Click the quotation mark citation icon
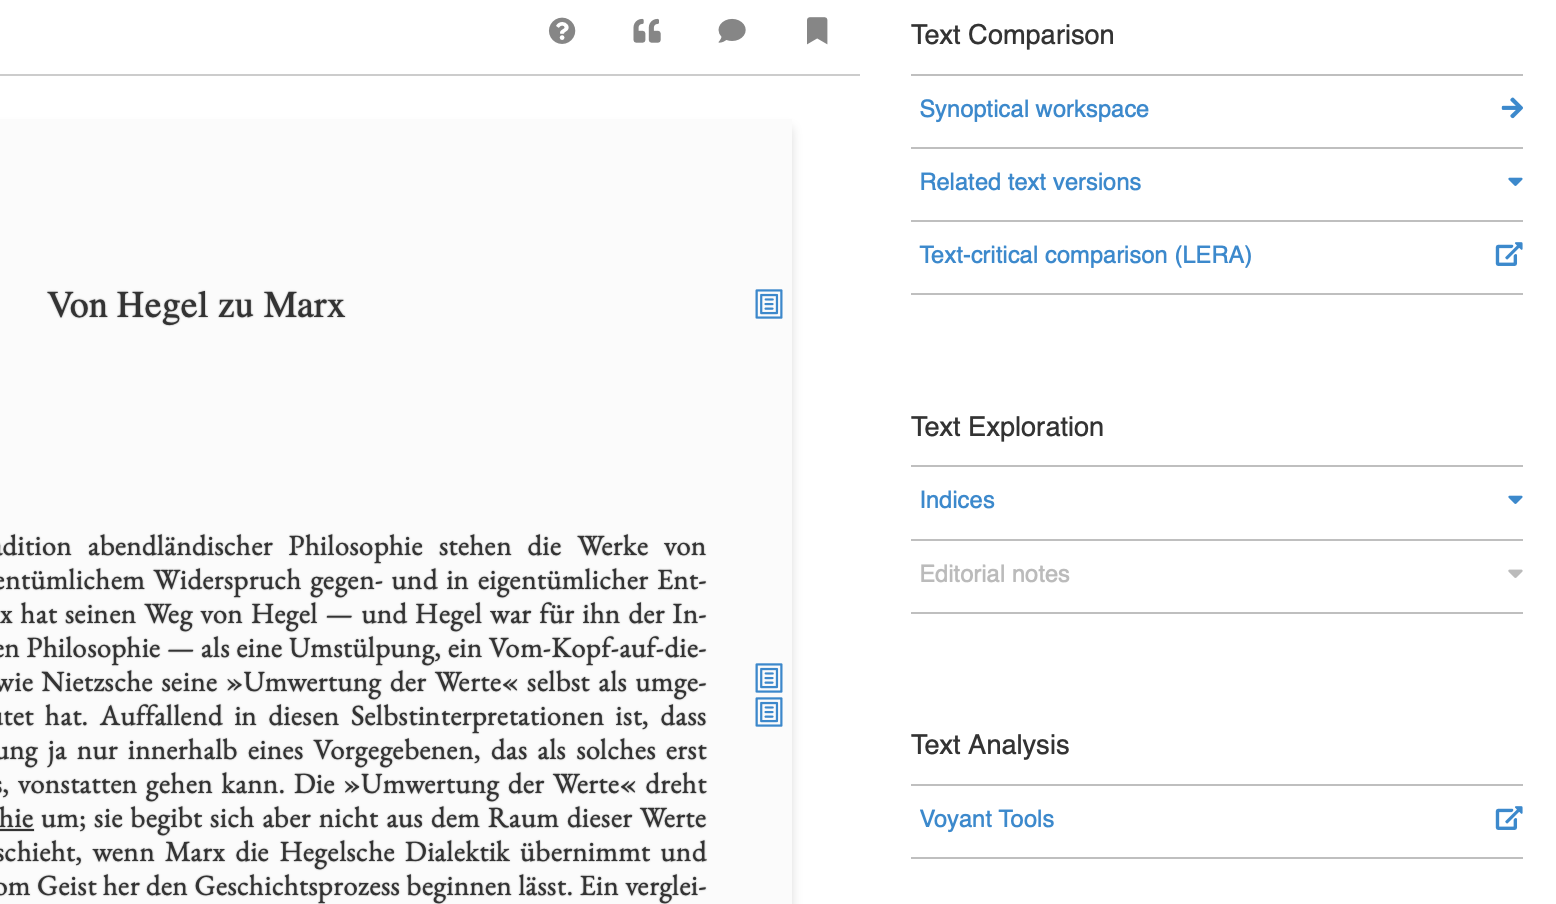This screenshot has width=1556, height=904. point(647,31)
